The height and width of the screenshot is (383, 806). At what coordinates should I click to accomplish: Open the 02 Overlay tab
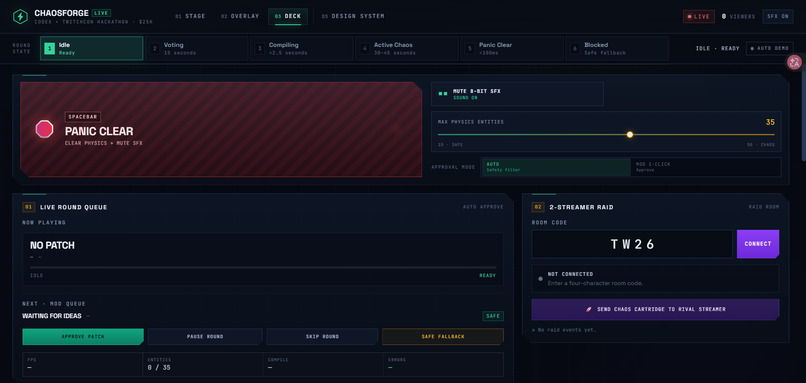pyautogui.click(x=240, y=16)
